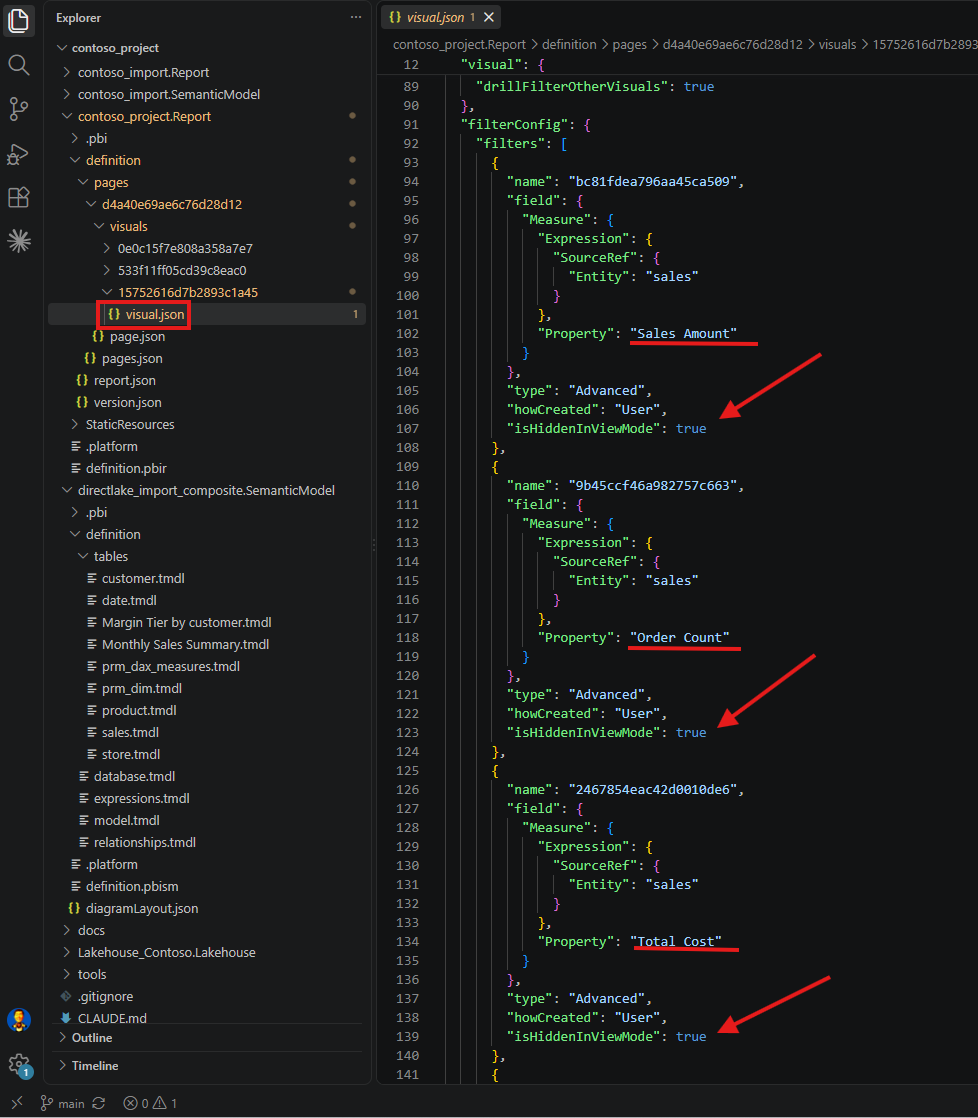Open the sales.tmdl file
The height and width of the screenshot is (1118, 978).
[x=130, y=732]
